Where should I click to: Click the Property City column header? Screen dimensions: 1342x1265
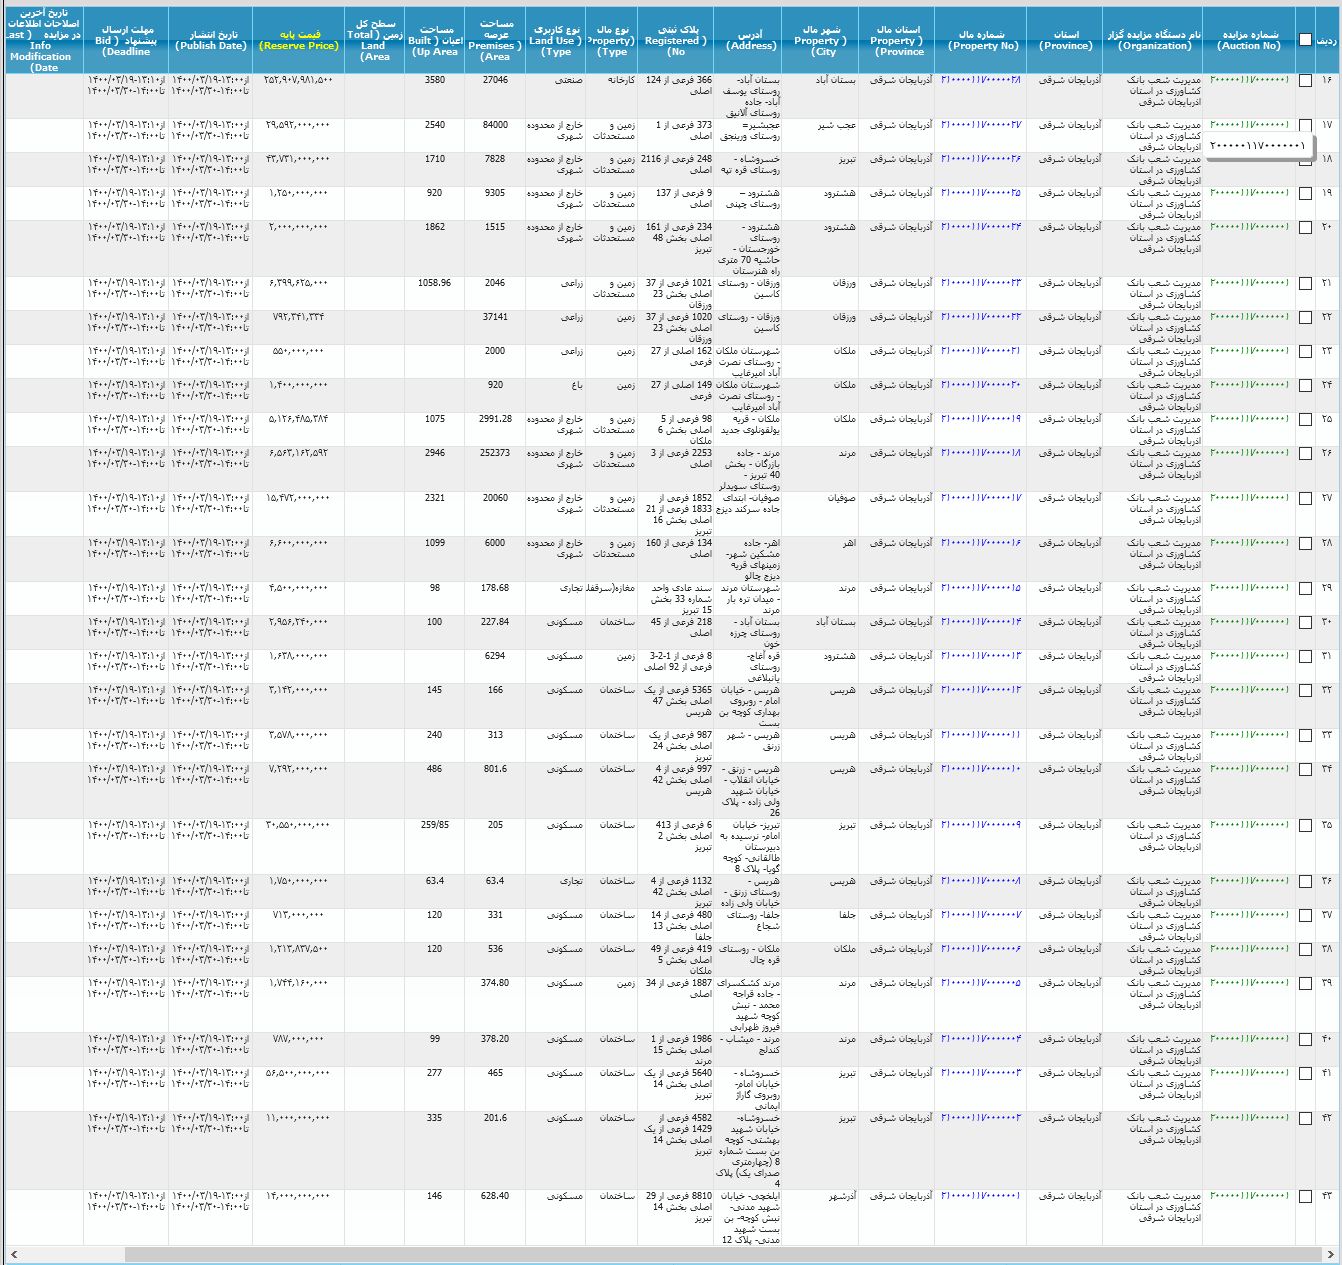tap(821, 40)
